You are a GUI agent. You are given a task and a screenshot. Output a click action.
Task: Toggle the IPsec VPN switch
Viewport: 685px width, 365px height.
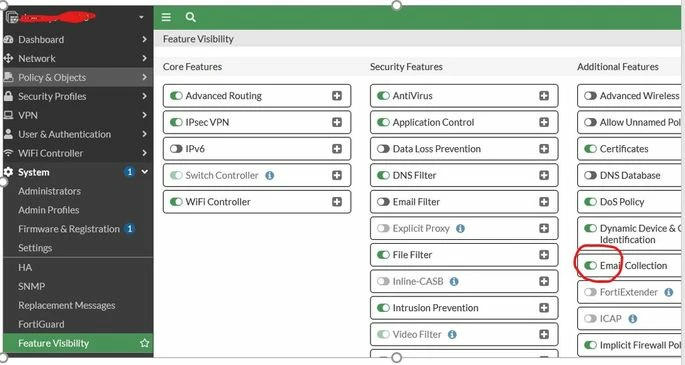pos(176,122)
